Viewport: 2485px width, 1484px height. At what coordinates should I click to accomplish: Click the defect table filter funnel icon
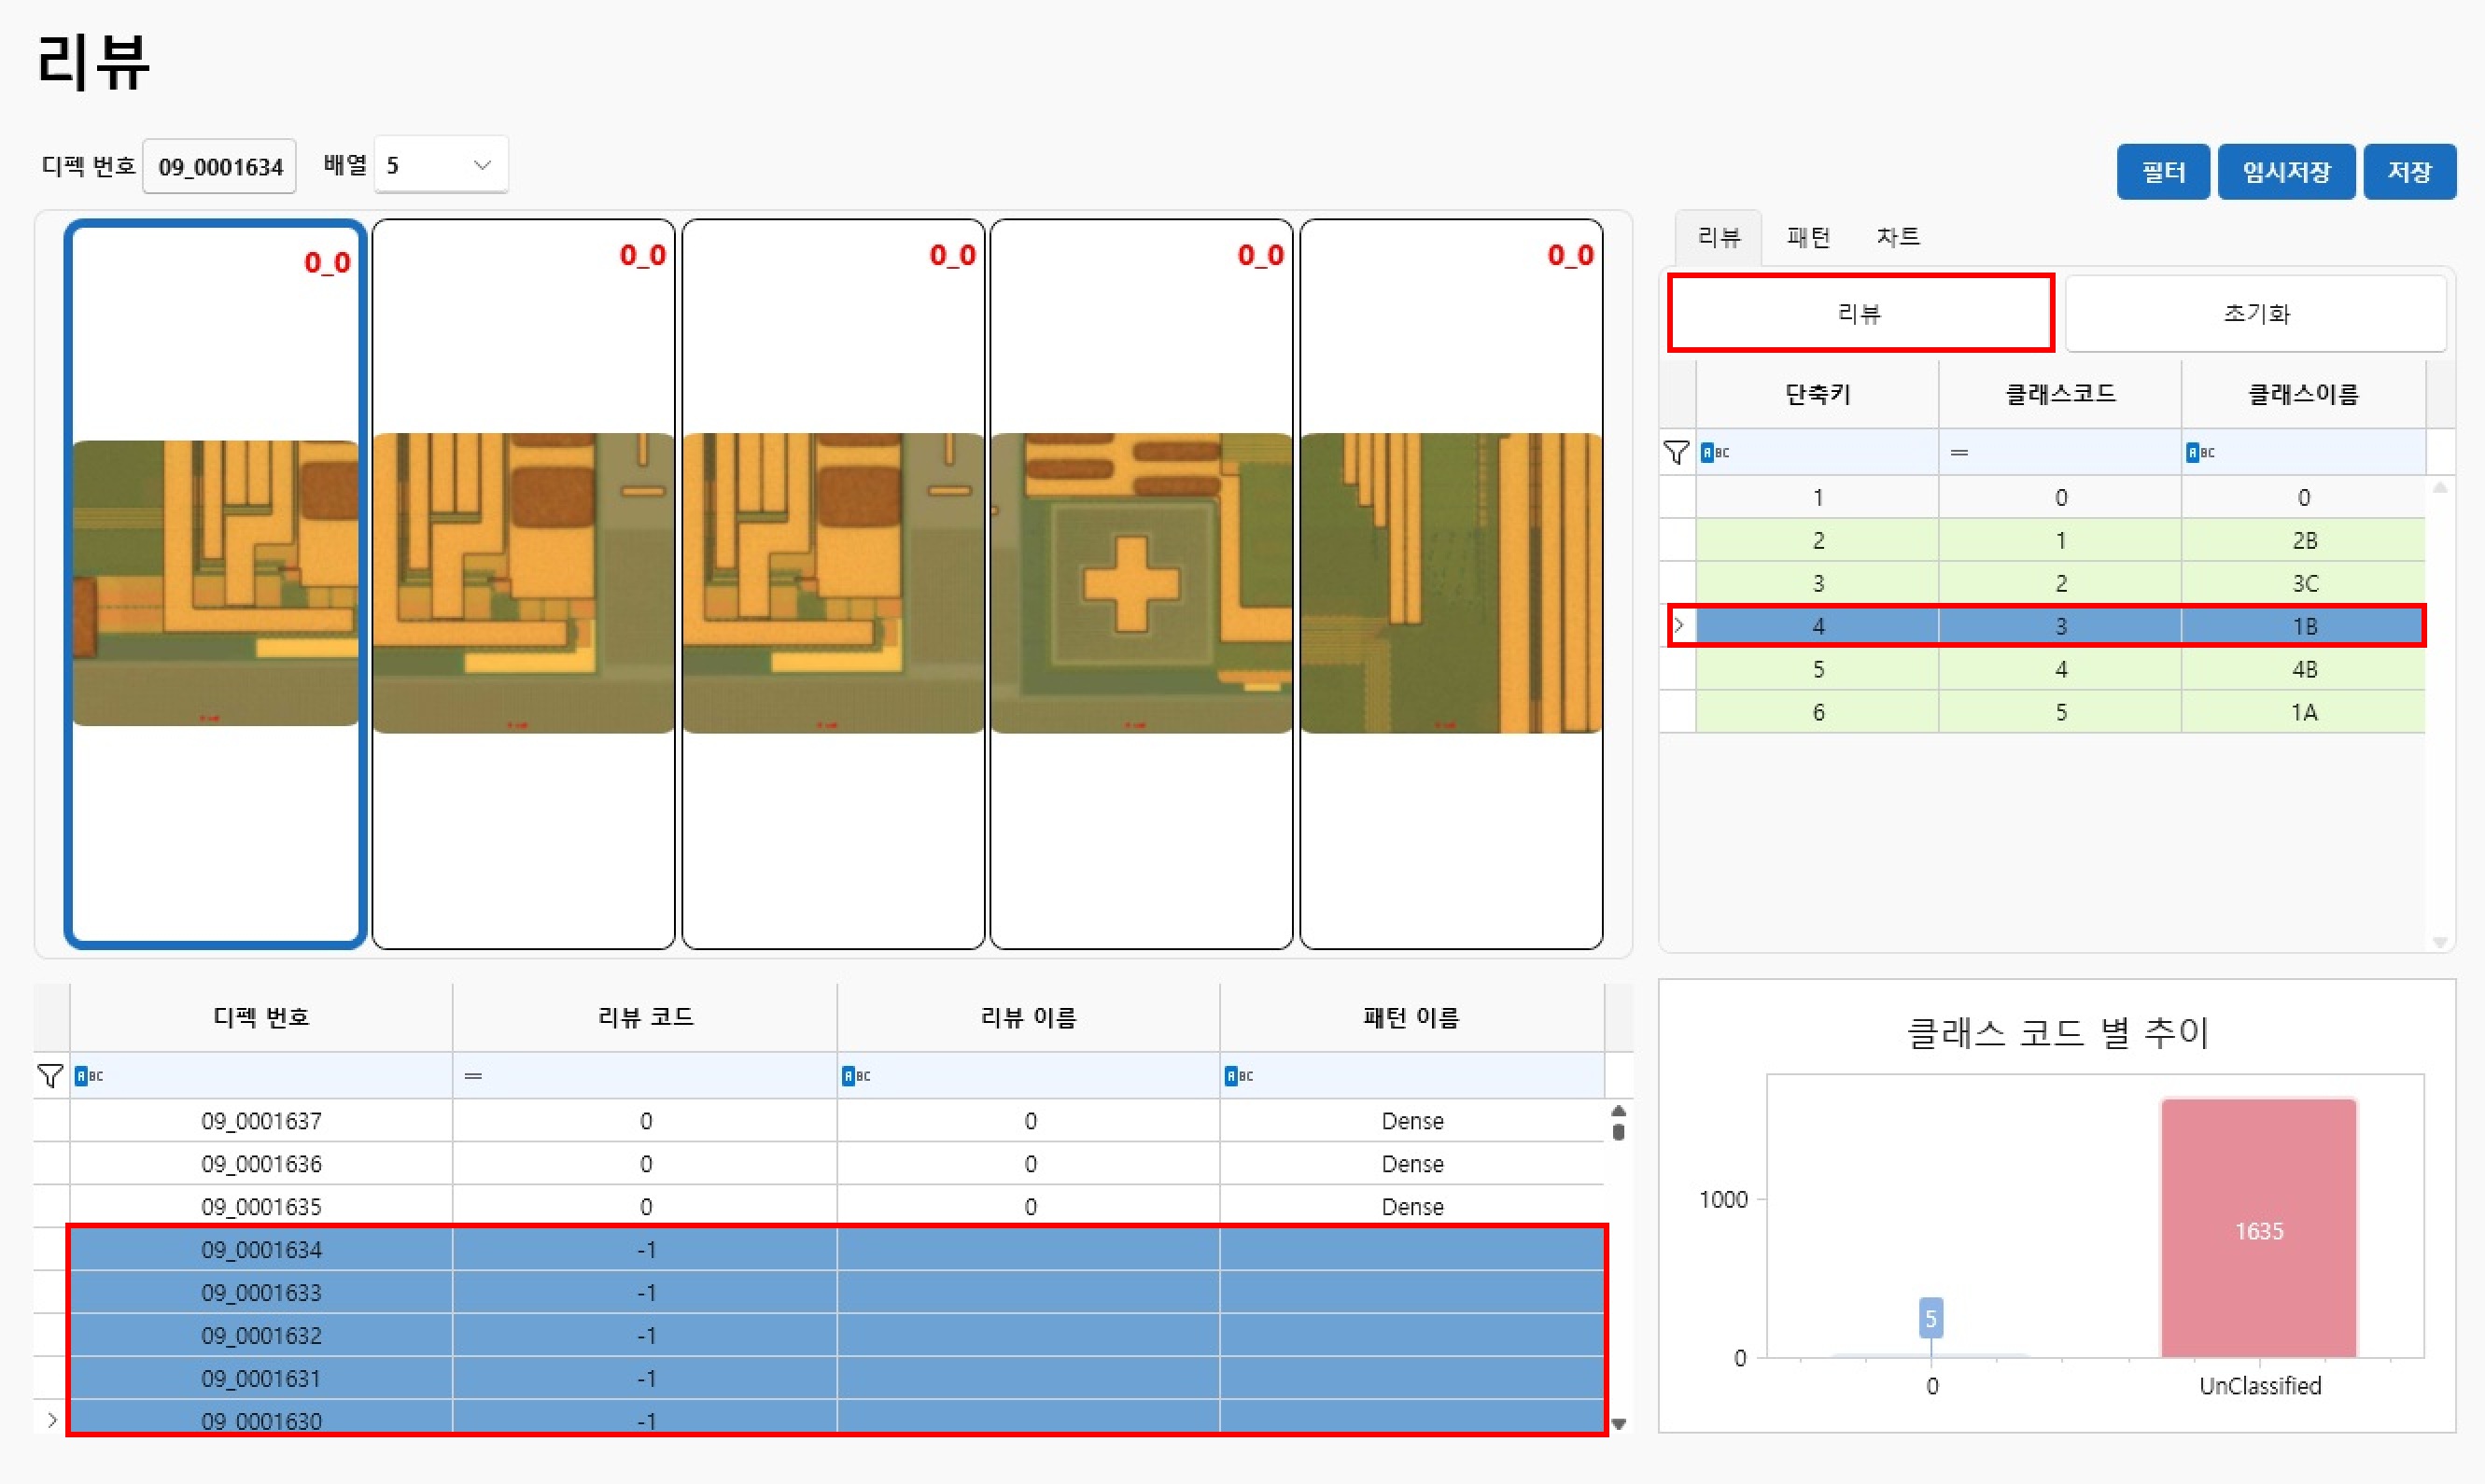tap(50, 1076)
